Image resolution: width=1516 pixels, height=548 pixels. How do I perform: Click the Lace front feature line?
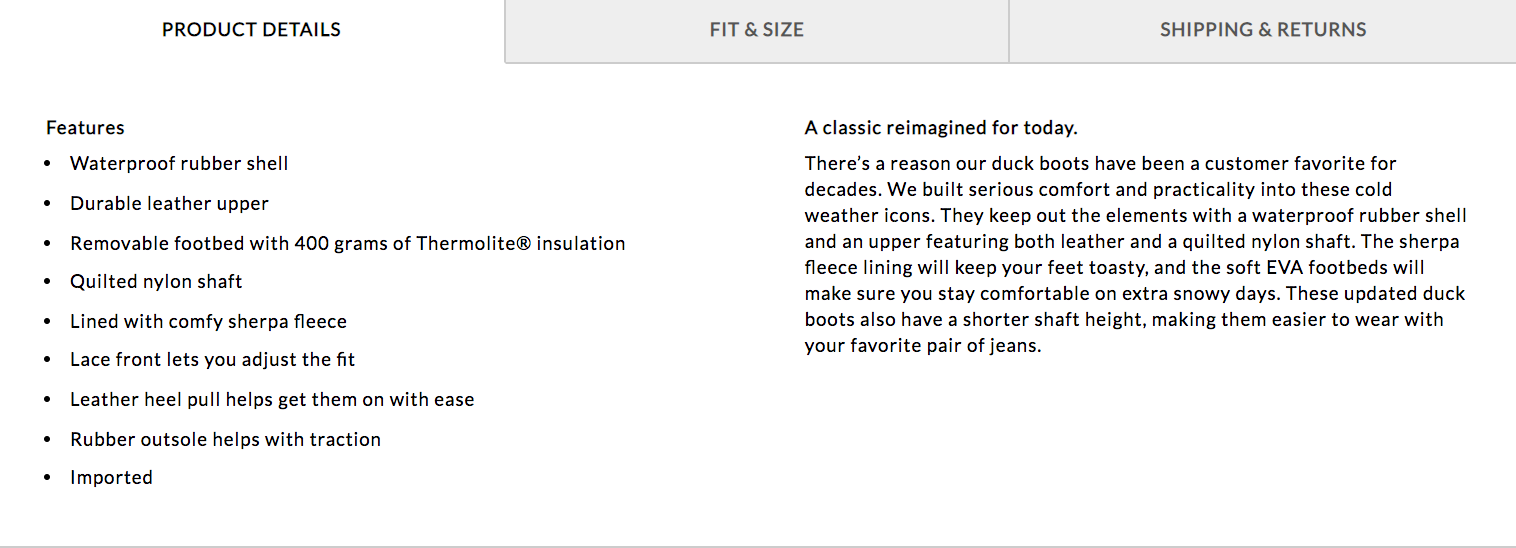tap(212, 360)
